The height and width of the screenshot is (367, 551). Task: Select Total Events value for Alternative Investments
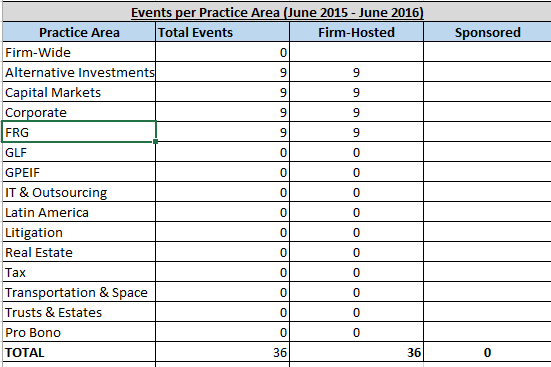pyautogui.click(x=222, y=72)
